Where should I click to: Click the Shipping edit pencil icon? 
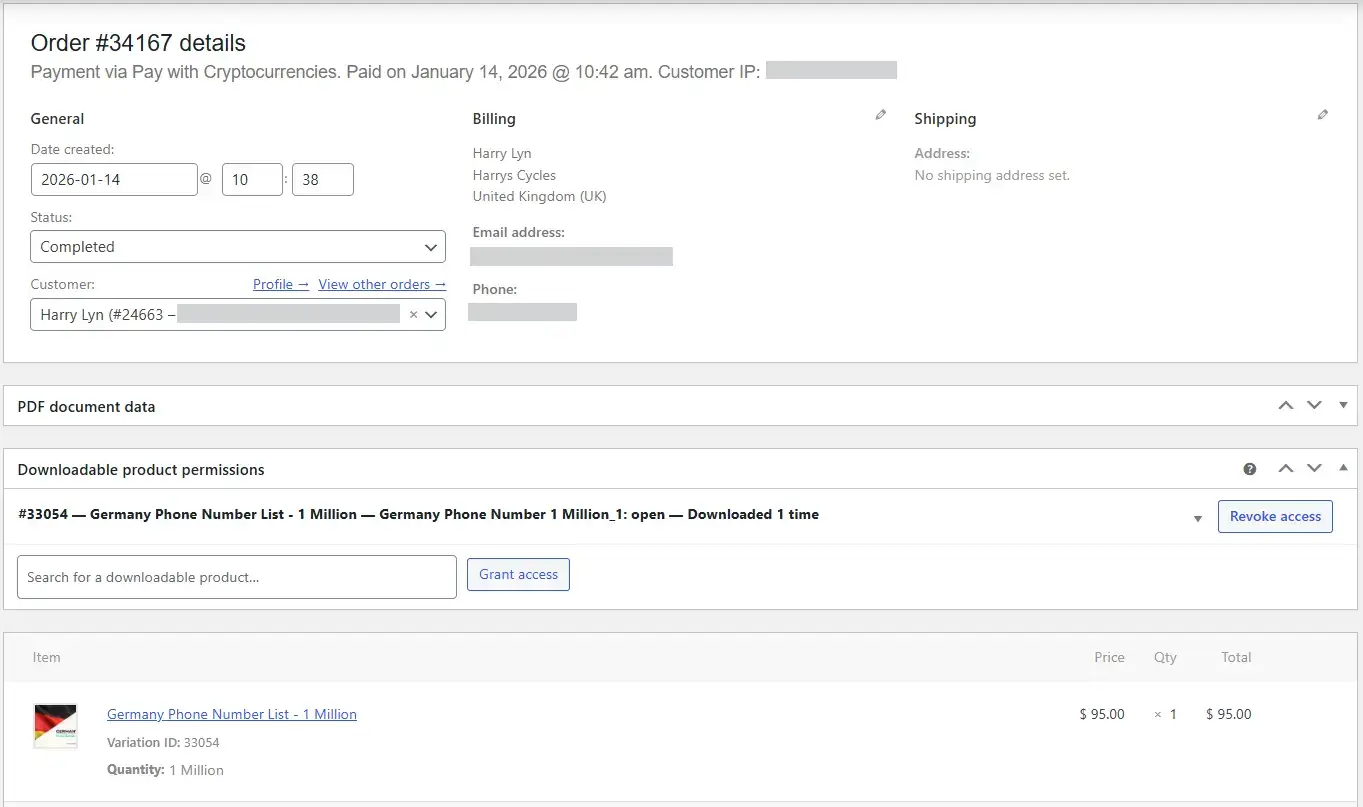tap(1322, 116)
